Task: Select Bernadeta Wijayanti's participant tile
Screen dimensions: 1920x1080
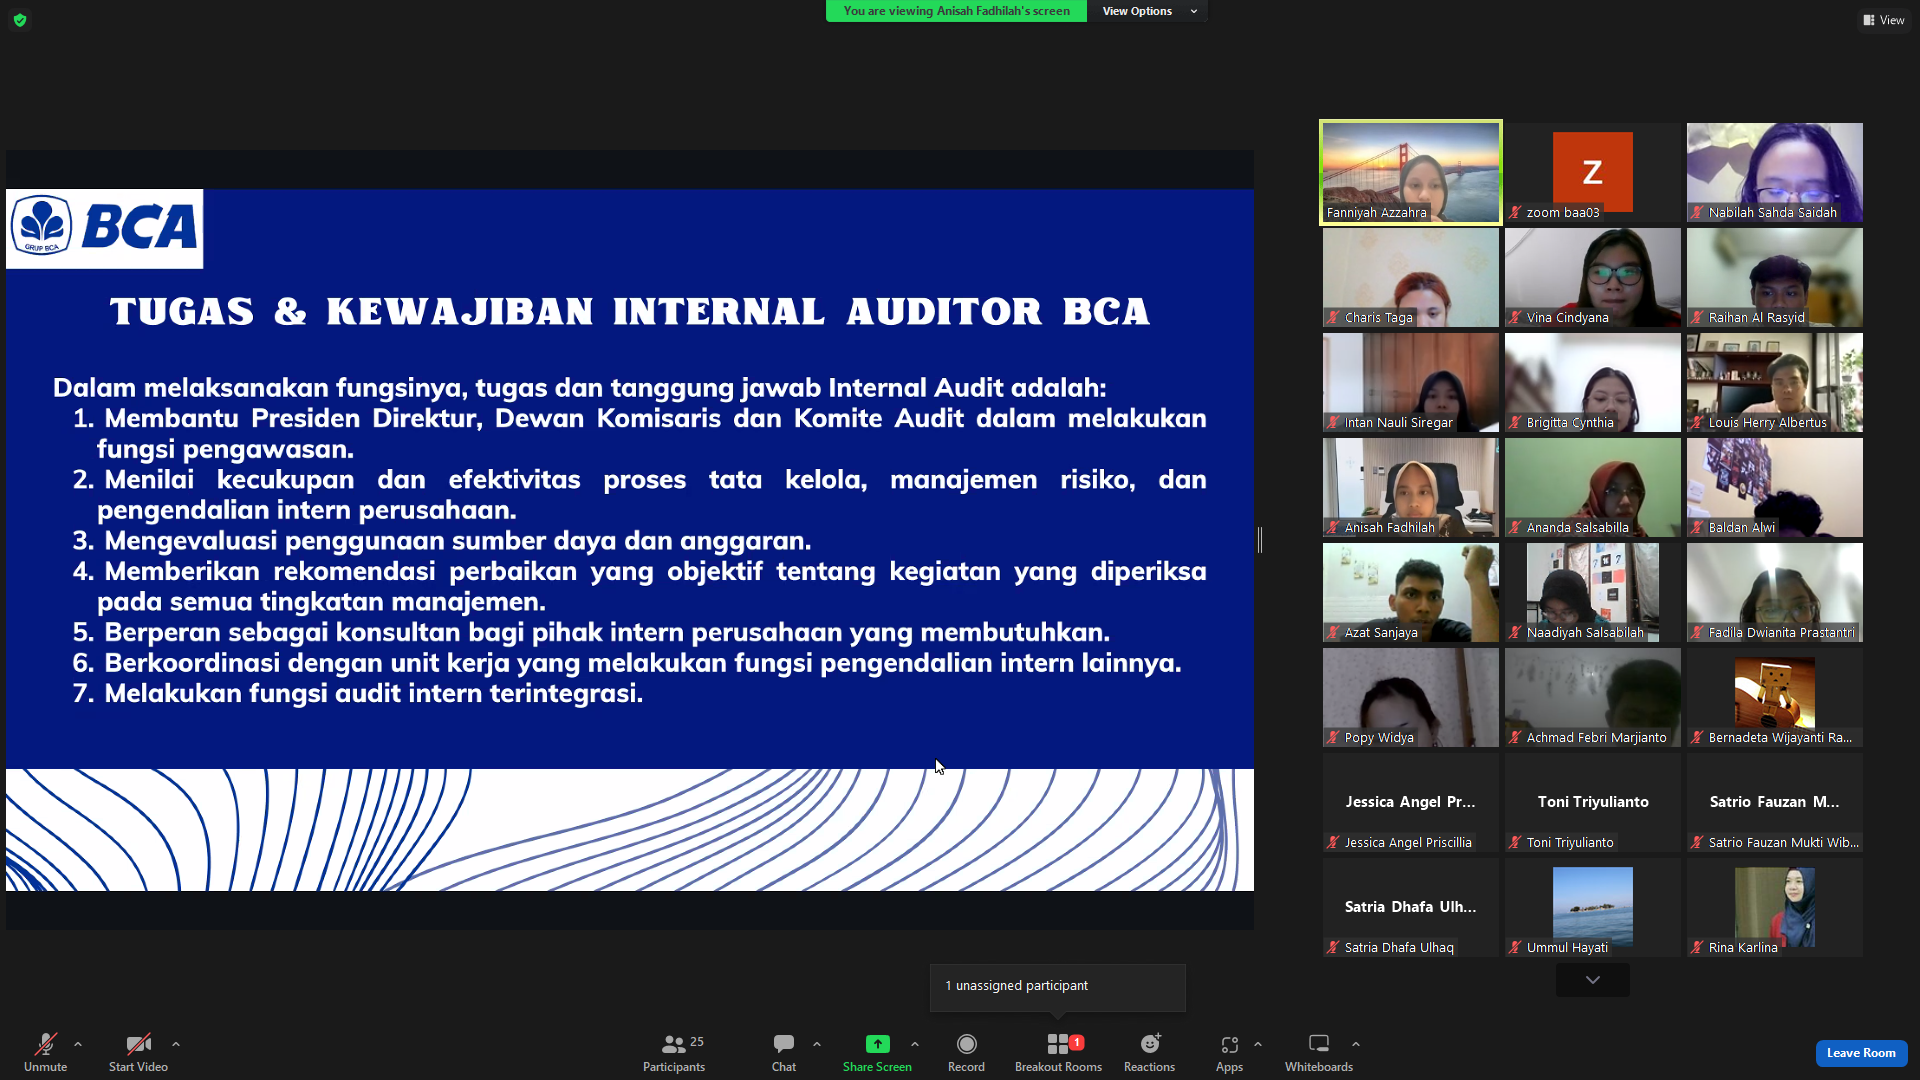Action: point(1775,697)
